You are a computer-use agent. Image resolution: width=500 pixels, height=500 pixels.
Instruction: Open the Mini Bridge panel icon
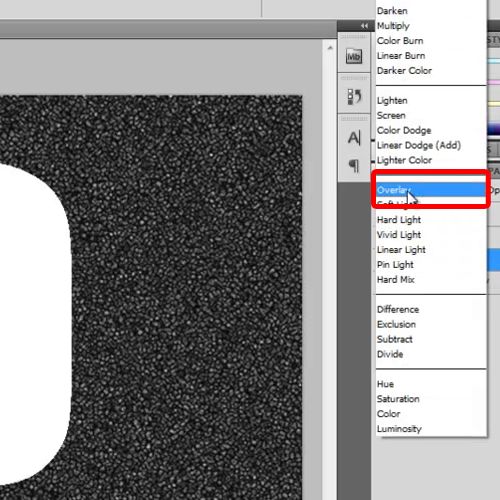click(354, 56)
